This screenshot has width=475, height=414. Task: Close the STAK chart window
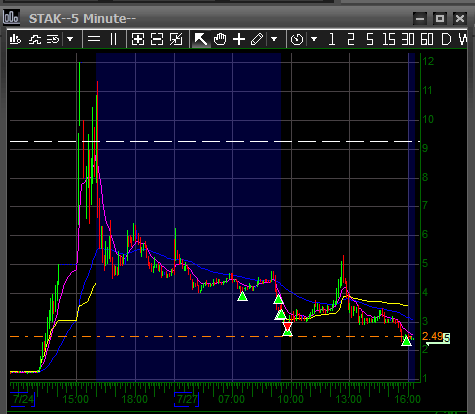click(460, 18)
